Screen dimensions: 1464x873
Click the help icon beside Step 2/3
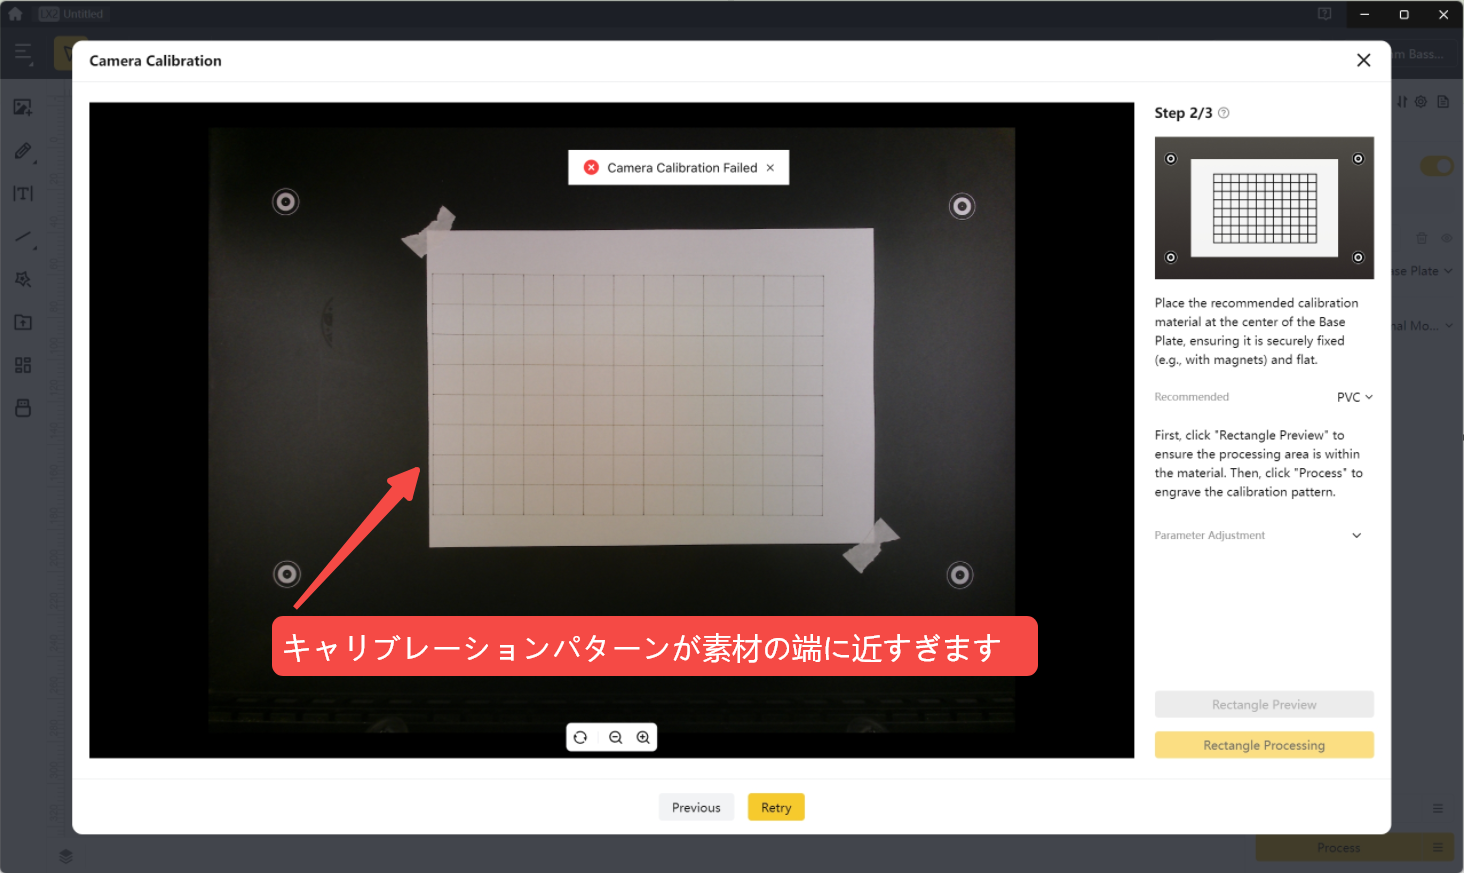point(1224,113)
